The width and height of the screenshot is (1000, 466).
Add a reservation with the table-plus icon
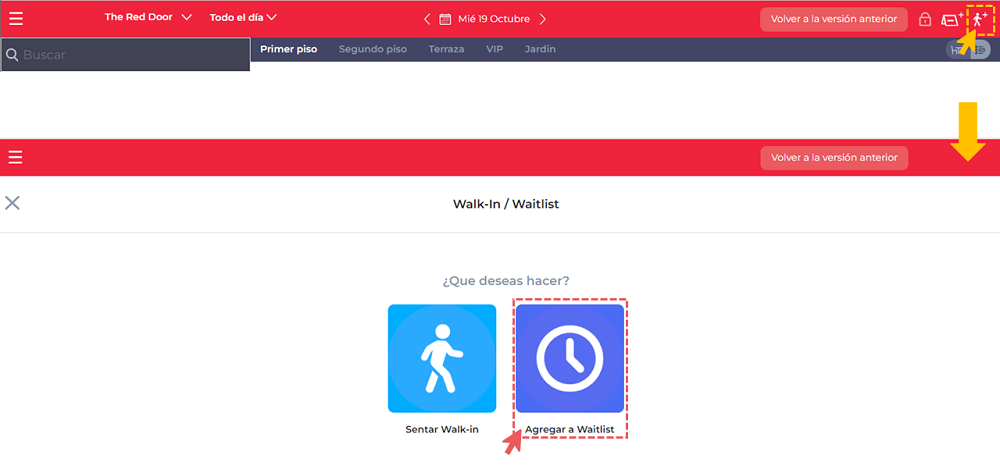[x=952, y=20]
